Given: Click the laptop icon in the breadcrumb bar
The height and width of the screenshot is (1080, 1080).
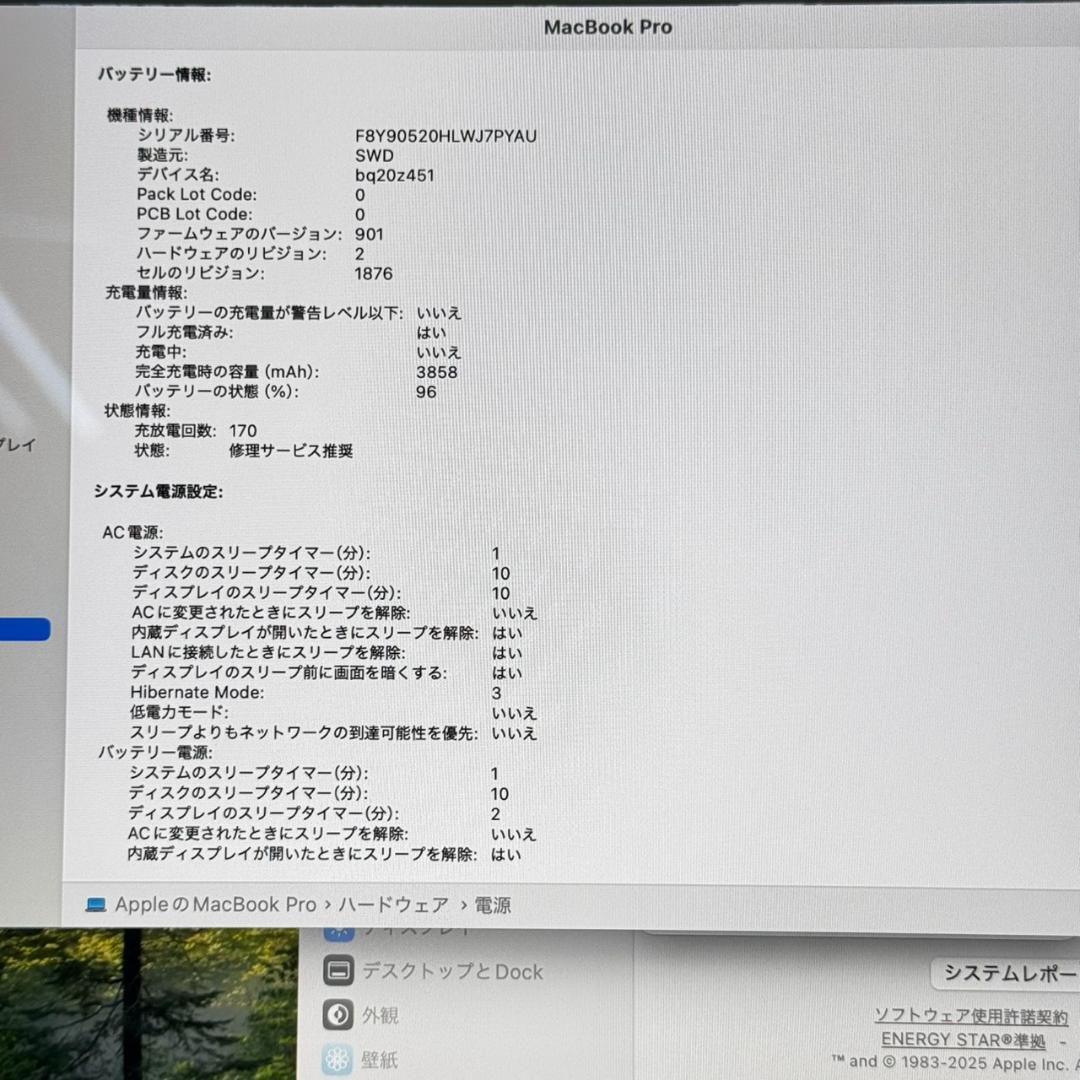Looking at the screenshot, I should pos(97,904).
